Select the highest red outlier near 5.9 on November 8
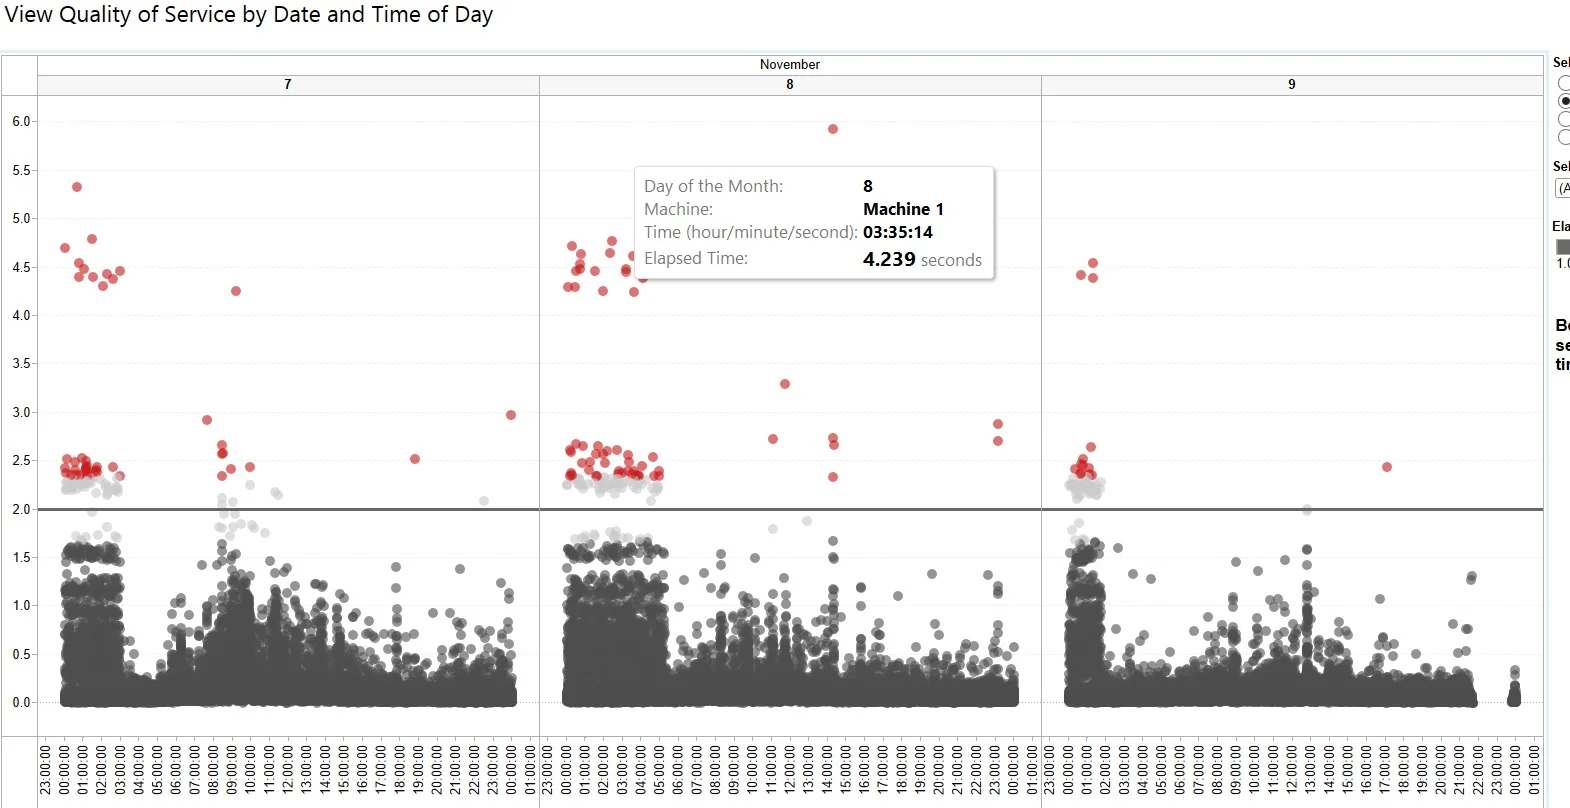The width and height of the screenshot is (1570, 808). (x=833, y=129)
